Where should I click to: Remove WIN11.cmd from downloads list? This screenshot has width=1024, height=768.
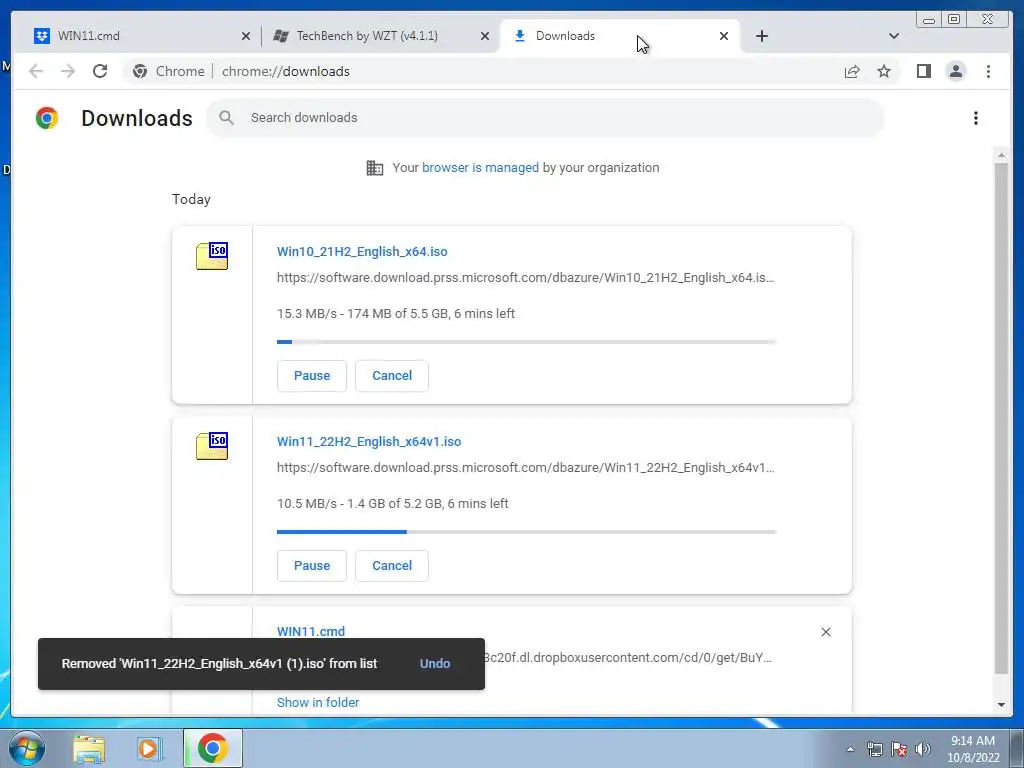click(x=825, y=632)
